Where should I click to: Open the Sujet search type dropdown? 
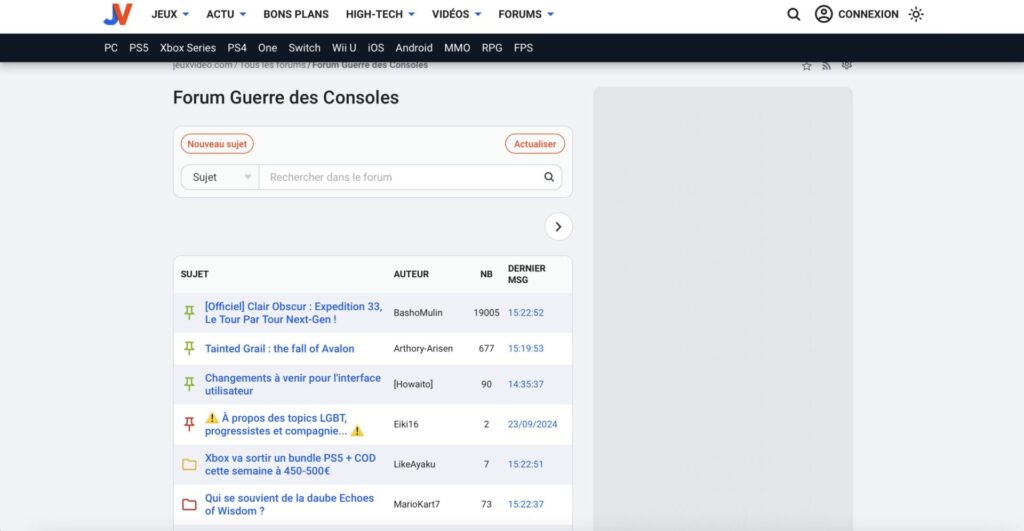pos(219,177)
